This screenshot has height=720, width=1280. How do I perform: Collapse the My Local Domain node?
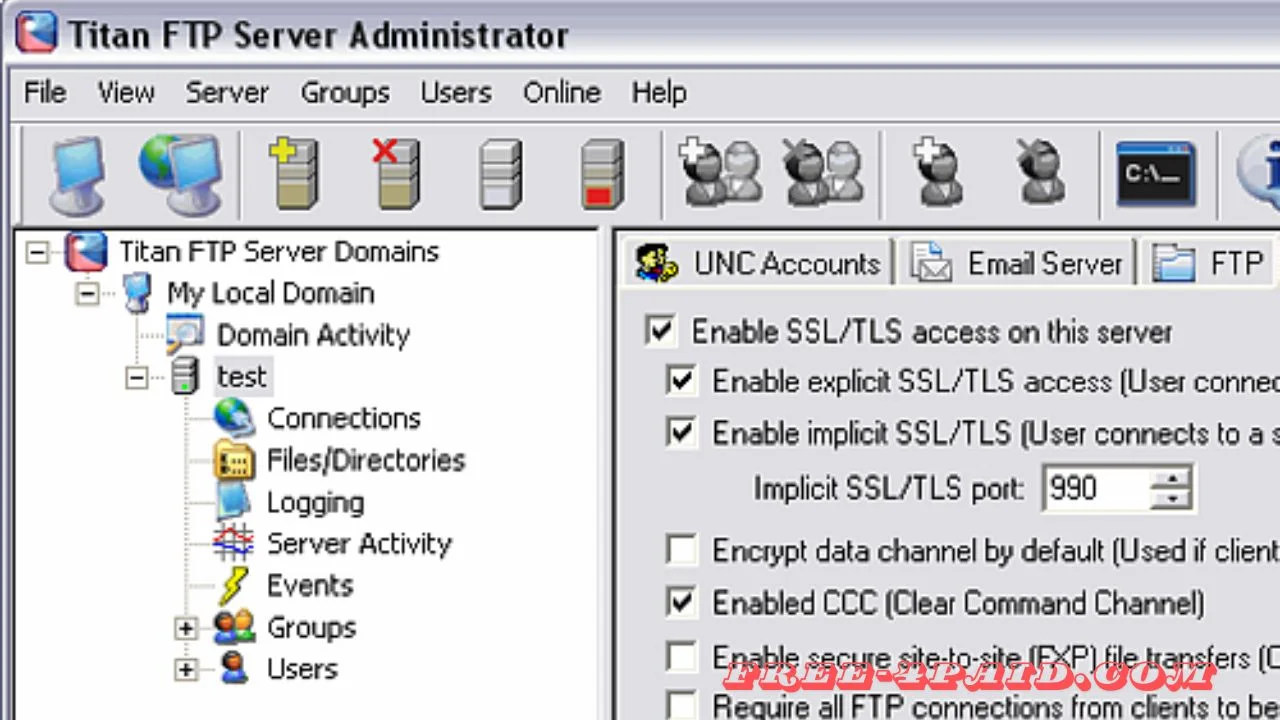(87, 294)
